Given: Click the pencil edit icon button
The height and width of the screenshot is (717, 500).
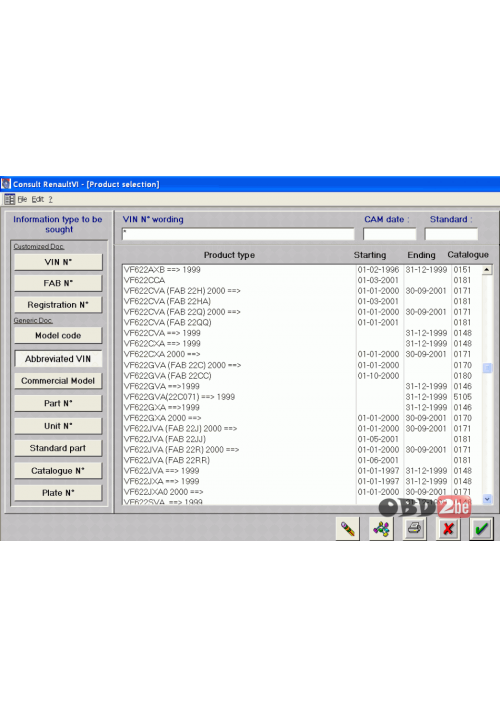Looking at the screenshot, I should [347, 529].
